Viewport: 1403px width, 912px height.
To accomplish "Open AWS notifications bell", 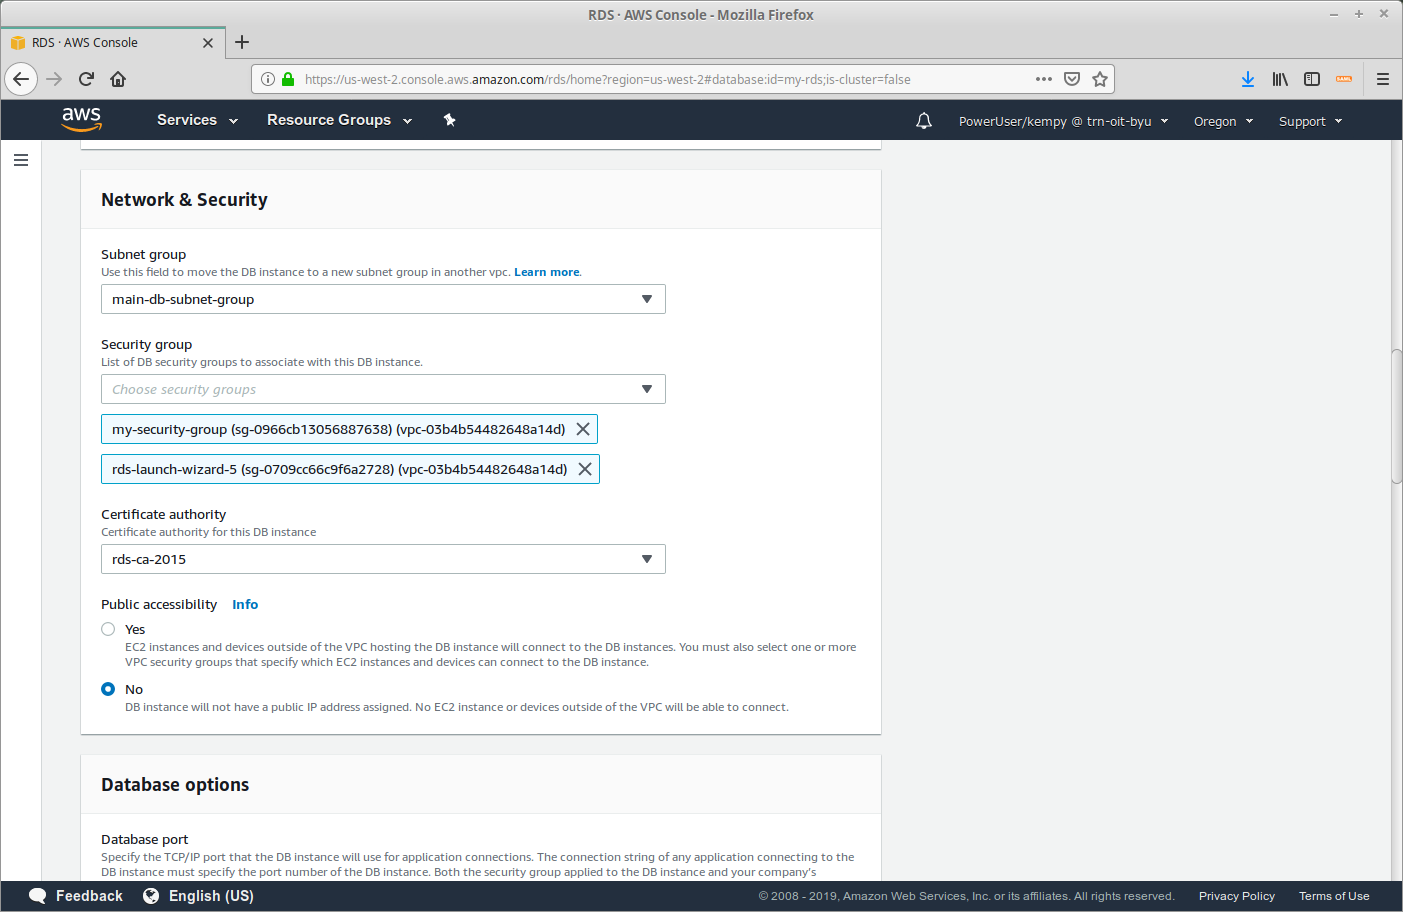I will pyautogui.click(x=924, y=121).
